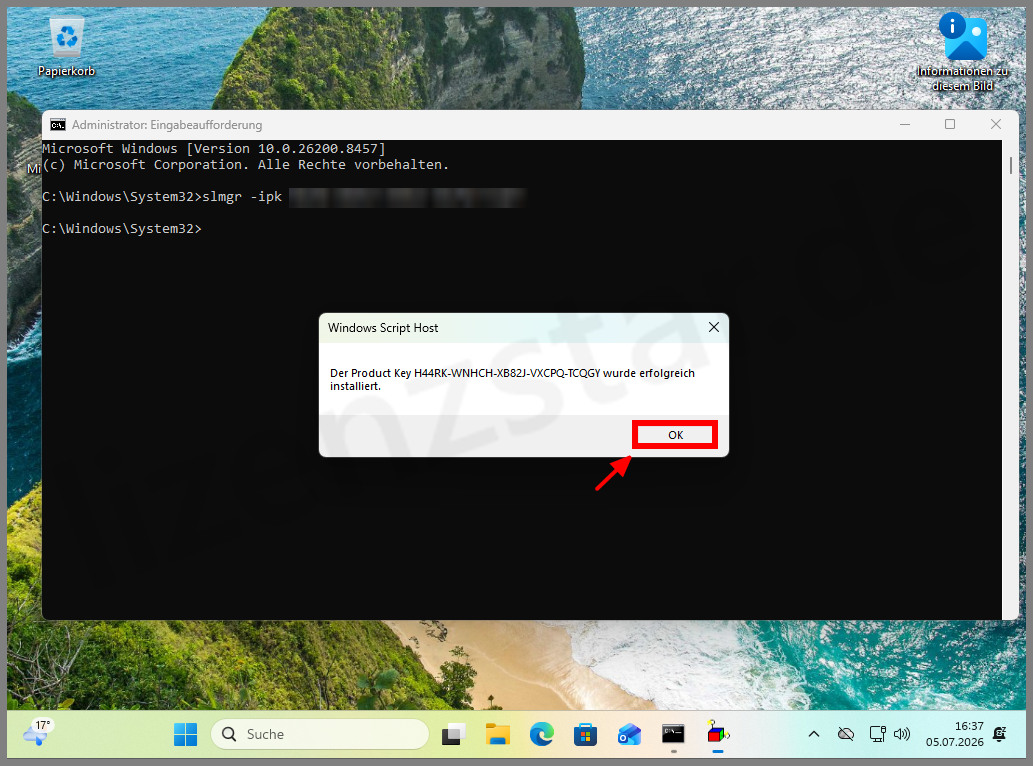Launch Microsoft Edge from taskbar

pyautogui.click(x=542, y=734)
